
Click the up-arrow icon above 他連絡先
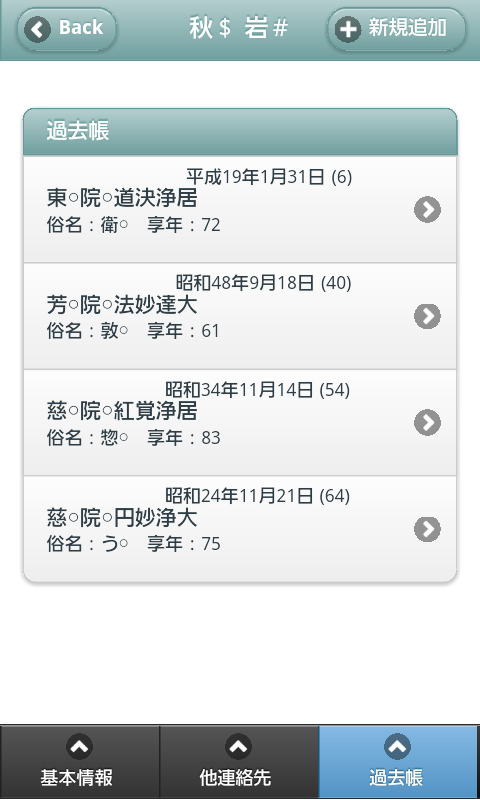pos(238,747)
